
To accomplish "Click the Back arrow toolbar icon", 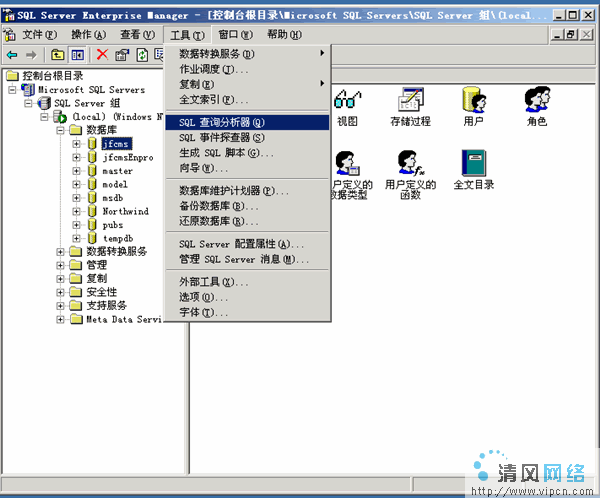I will [x=12, y=55].
